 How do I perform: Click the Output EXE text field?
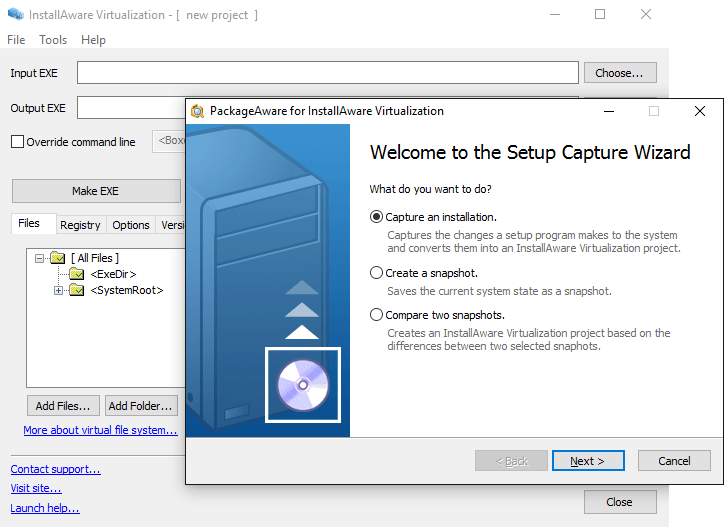coord(131,108)
